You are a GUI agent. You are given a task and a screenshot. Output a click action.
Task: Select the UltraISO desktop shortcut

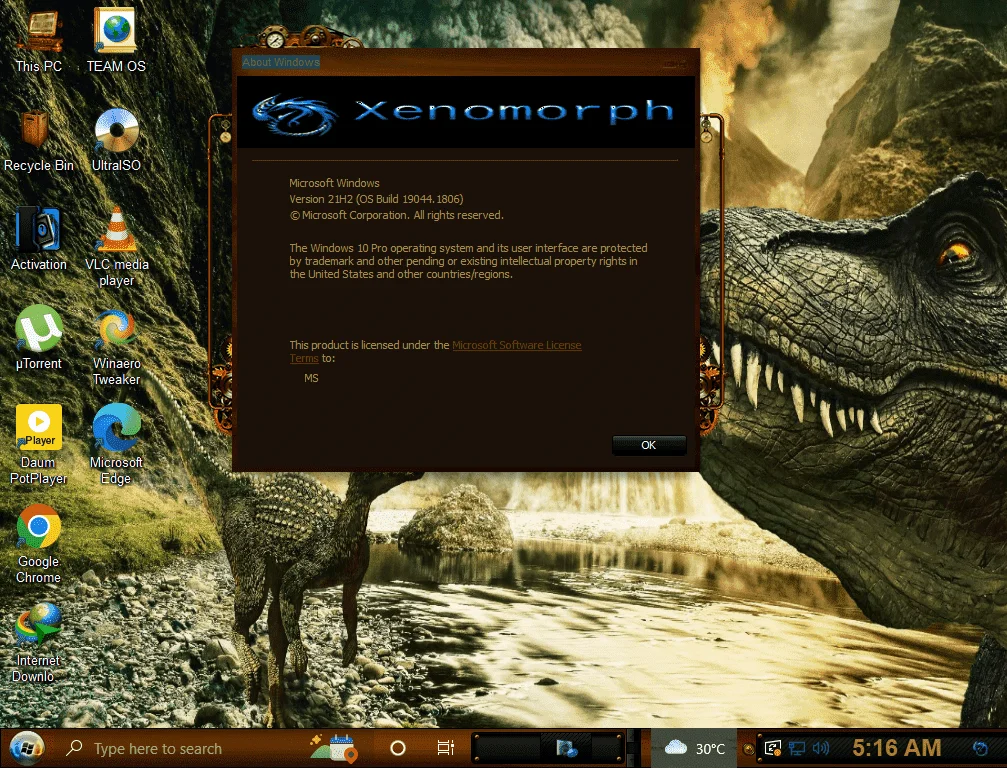click(x=116, y=139)
